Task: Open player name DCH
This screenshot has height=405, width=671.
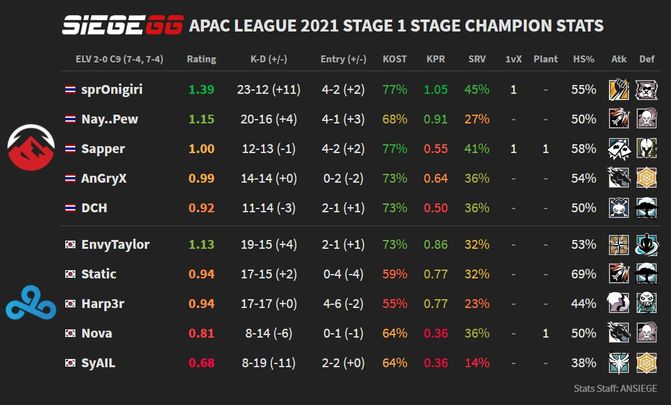Action: pos(94,208)
